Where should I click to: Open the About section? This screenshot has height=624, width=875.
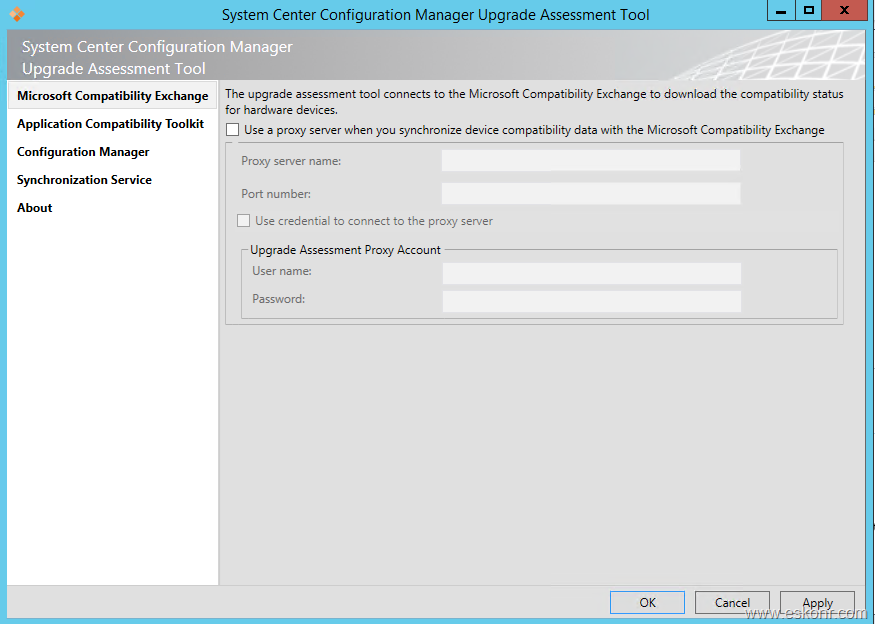[x=35, y=208]
